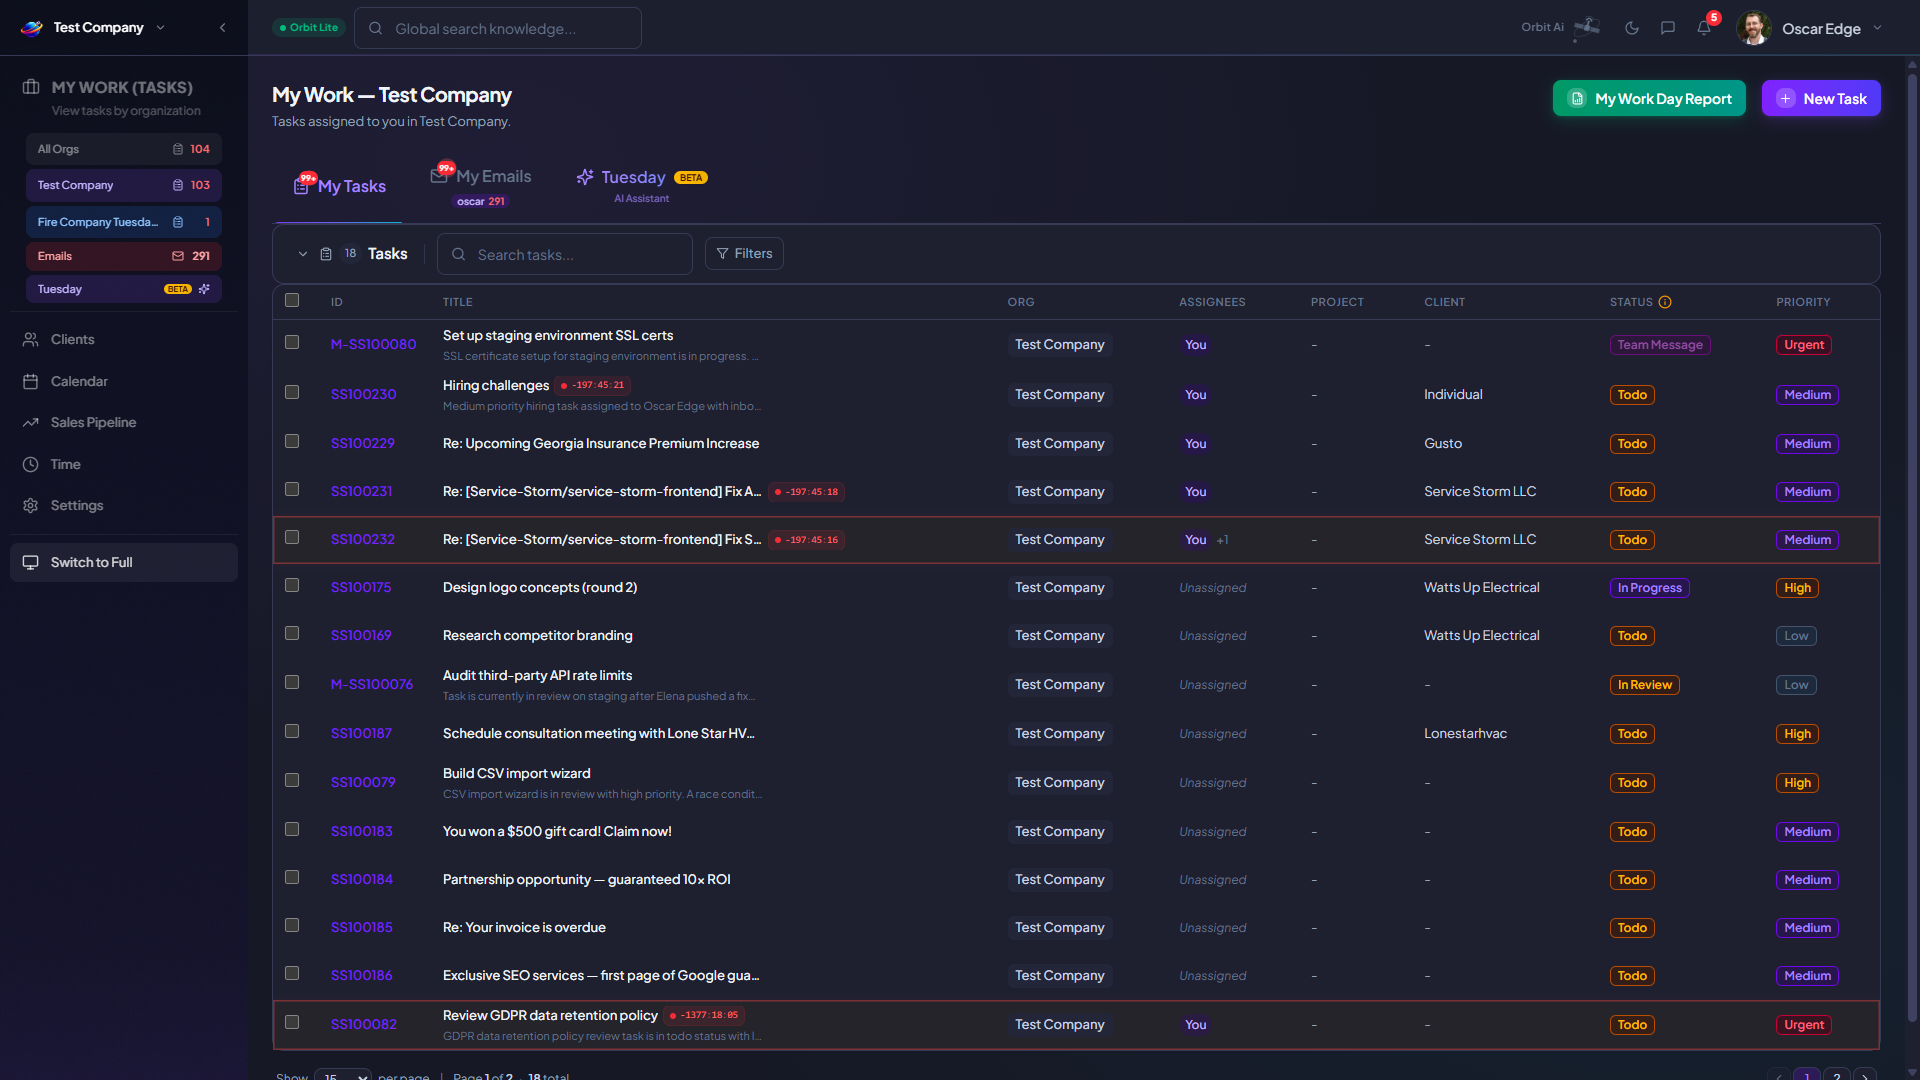Click Oscar Edge avatar picture
The height and width of the screenshot is (1080, 1920).
pyautogui.click(x=1754, y=28)
